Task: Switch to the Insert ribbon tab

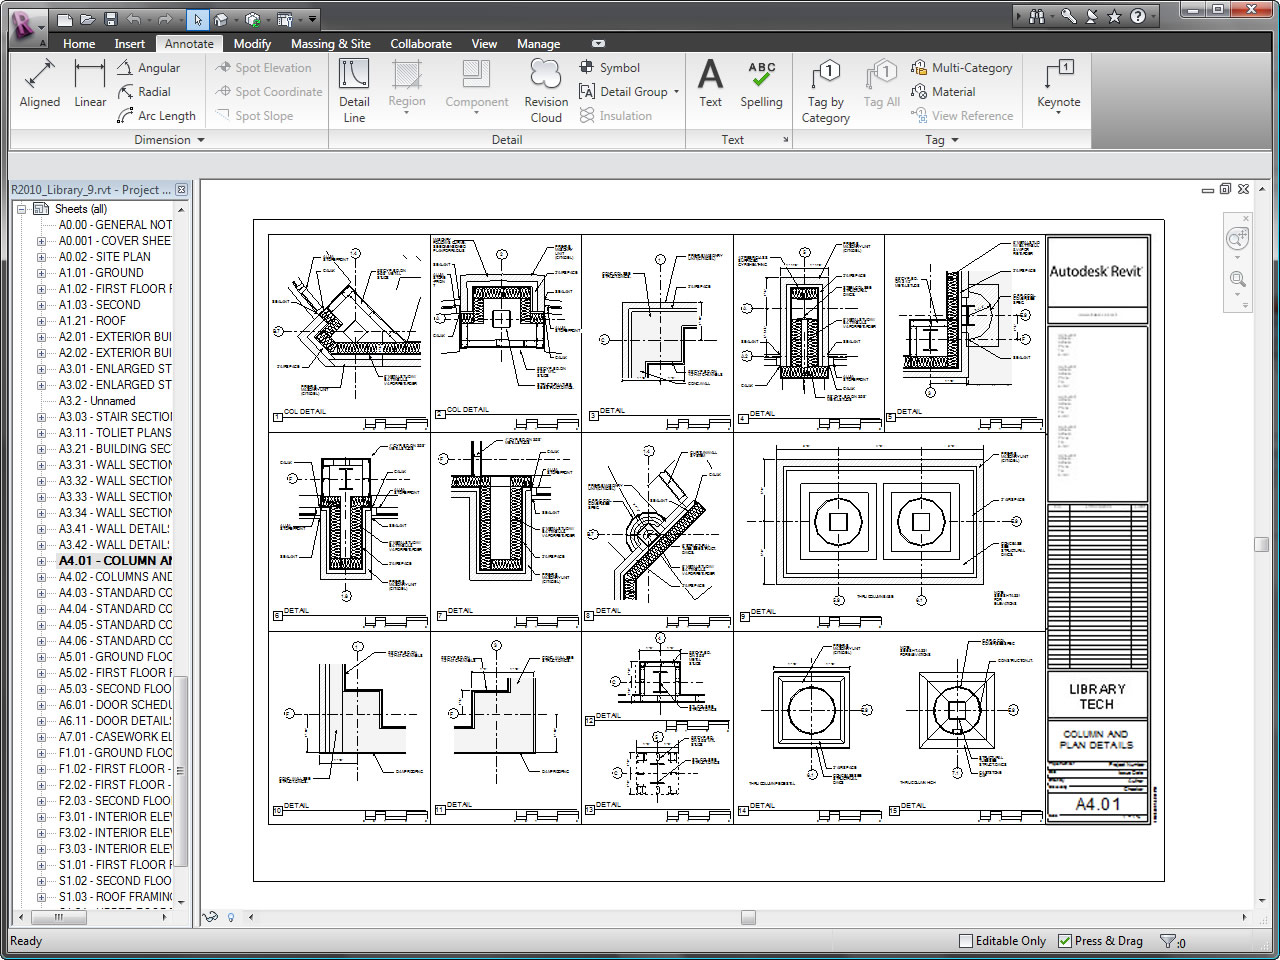Action: pos(129,44)
